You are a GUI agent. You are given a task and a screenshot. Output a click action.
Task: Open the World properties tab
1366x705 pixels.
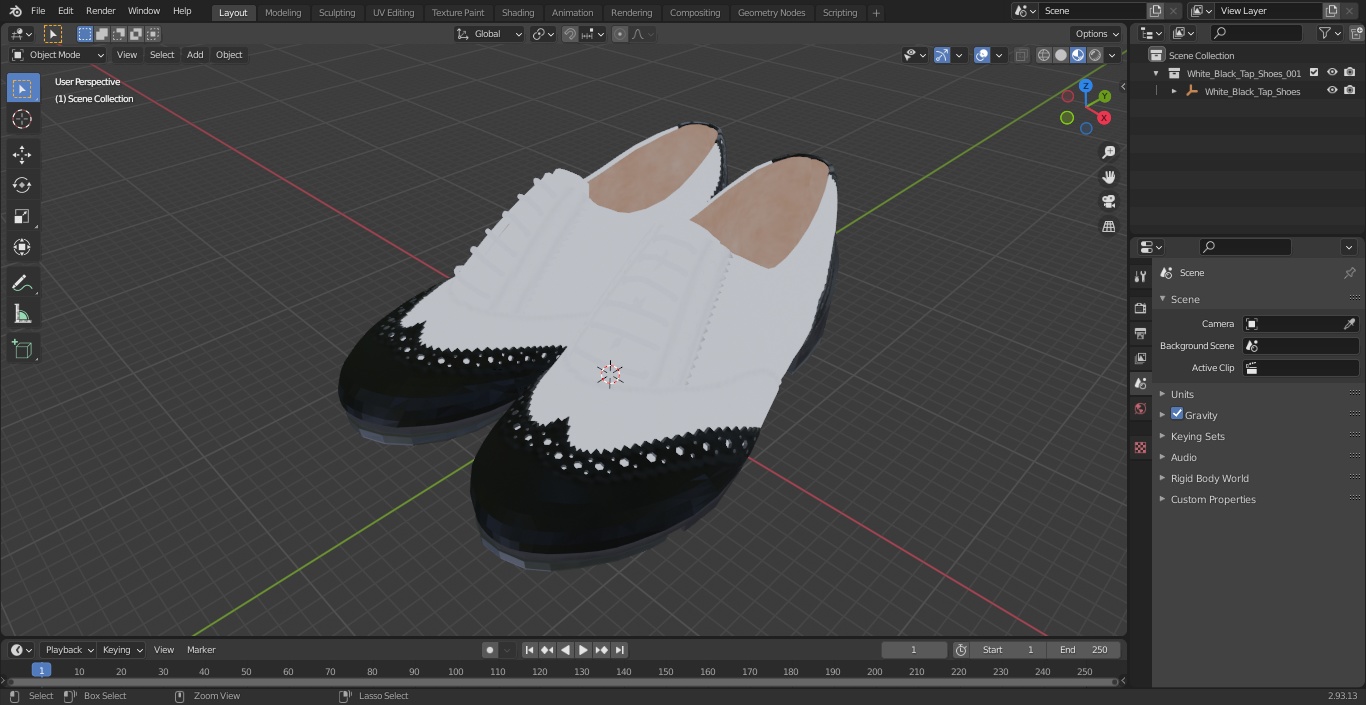pos(1140,409)
